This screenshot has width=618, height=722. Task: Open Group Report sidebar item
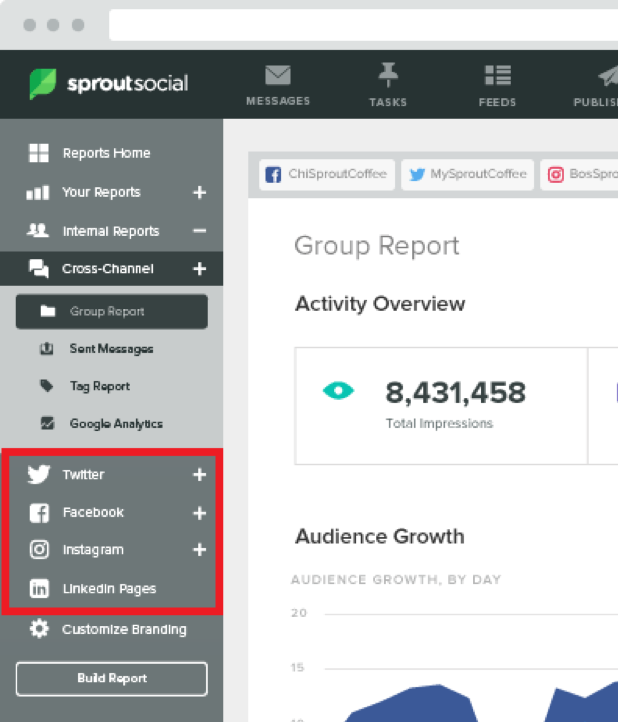tap(111, 312)
